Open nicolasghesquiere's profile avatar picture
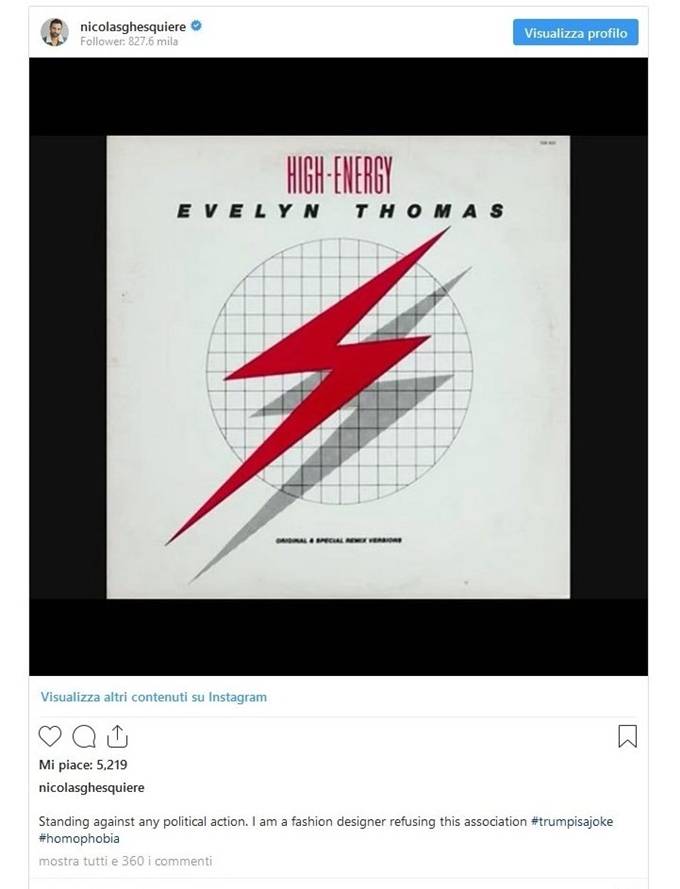The image size is (680, 889). (x=54, y=32)
